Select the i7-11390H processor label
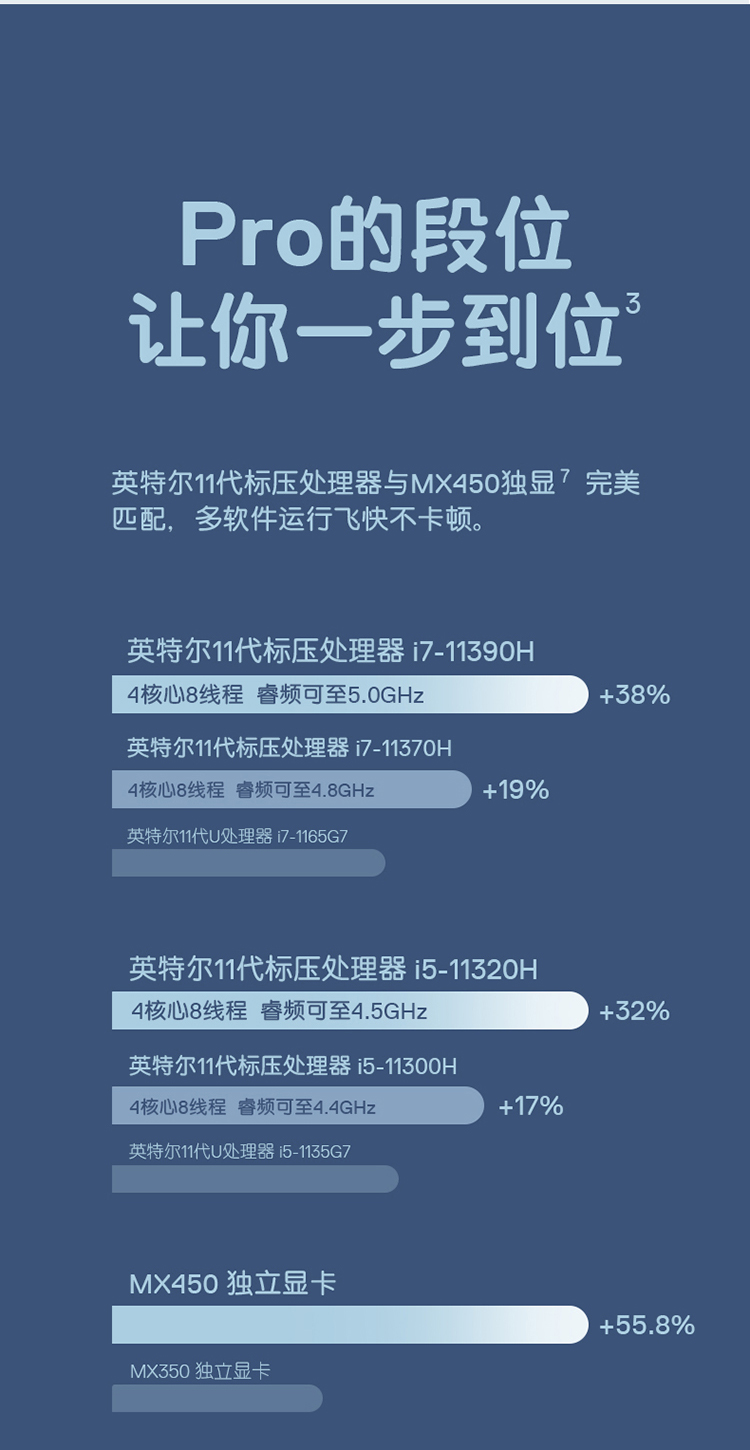 331,652
